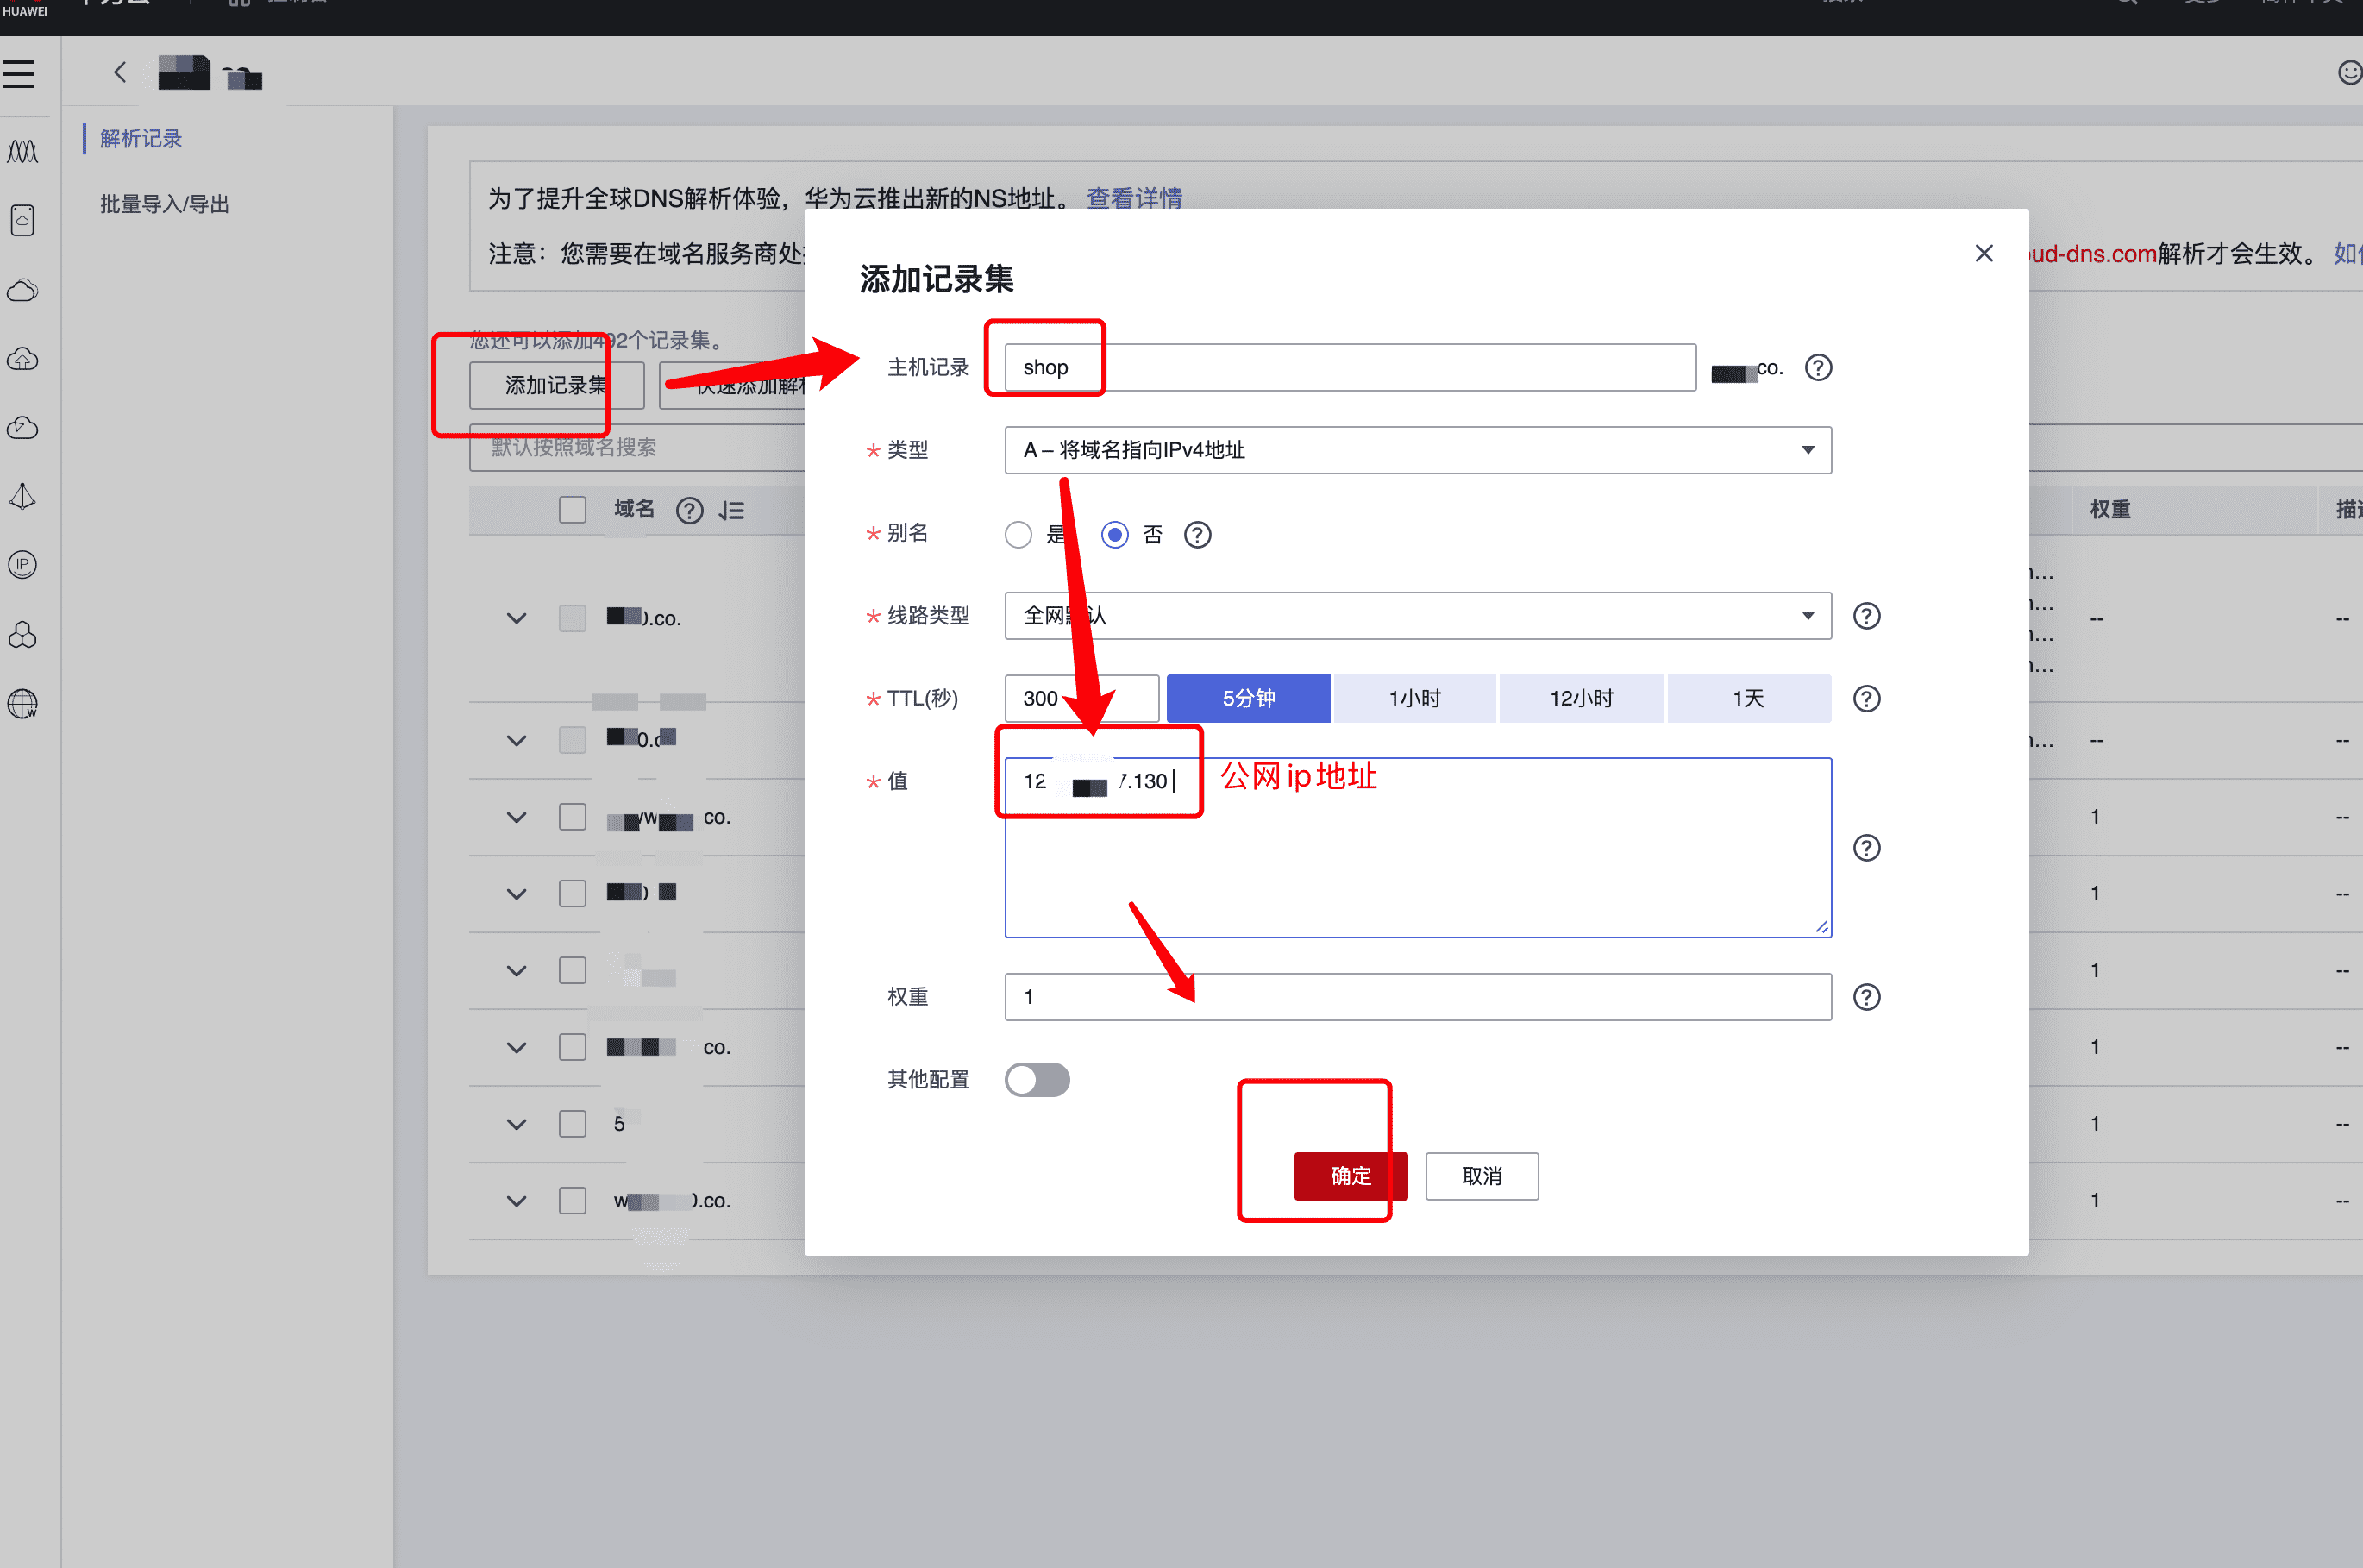Click the globe icon in left sidebar
The width and height of the screenshot is (2363, 1568).
[22, 704]
